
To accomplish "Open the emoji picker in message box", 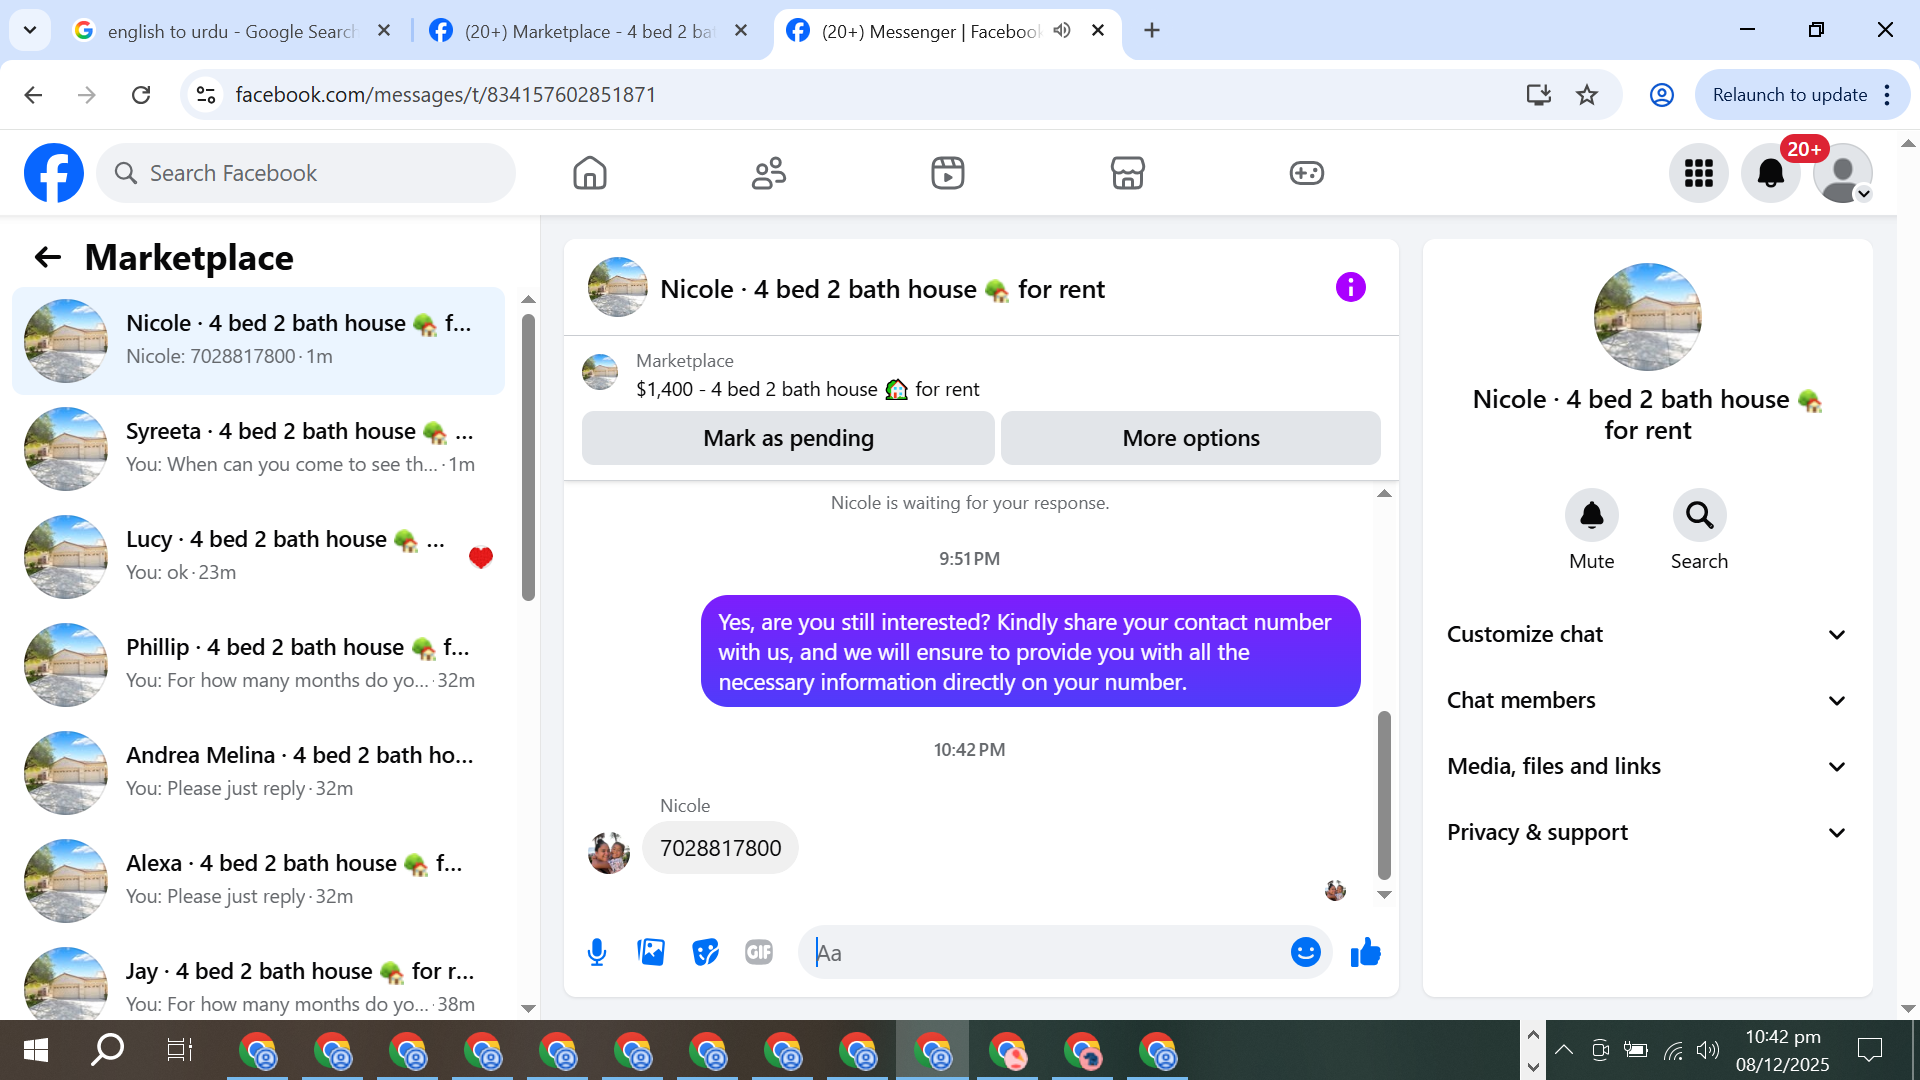I will [1305, 952].
